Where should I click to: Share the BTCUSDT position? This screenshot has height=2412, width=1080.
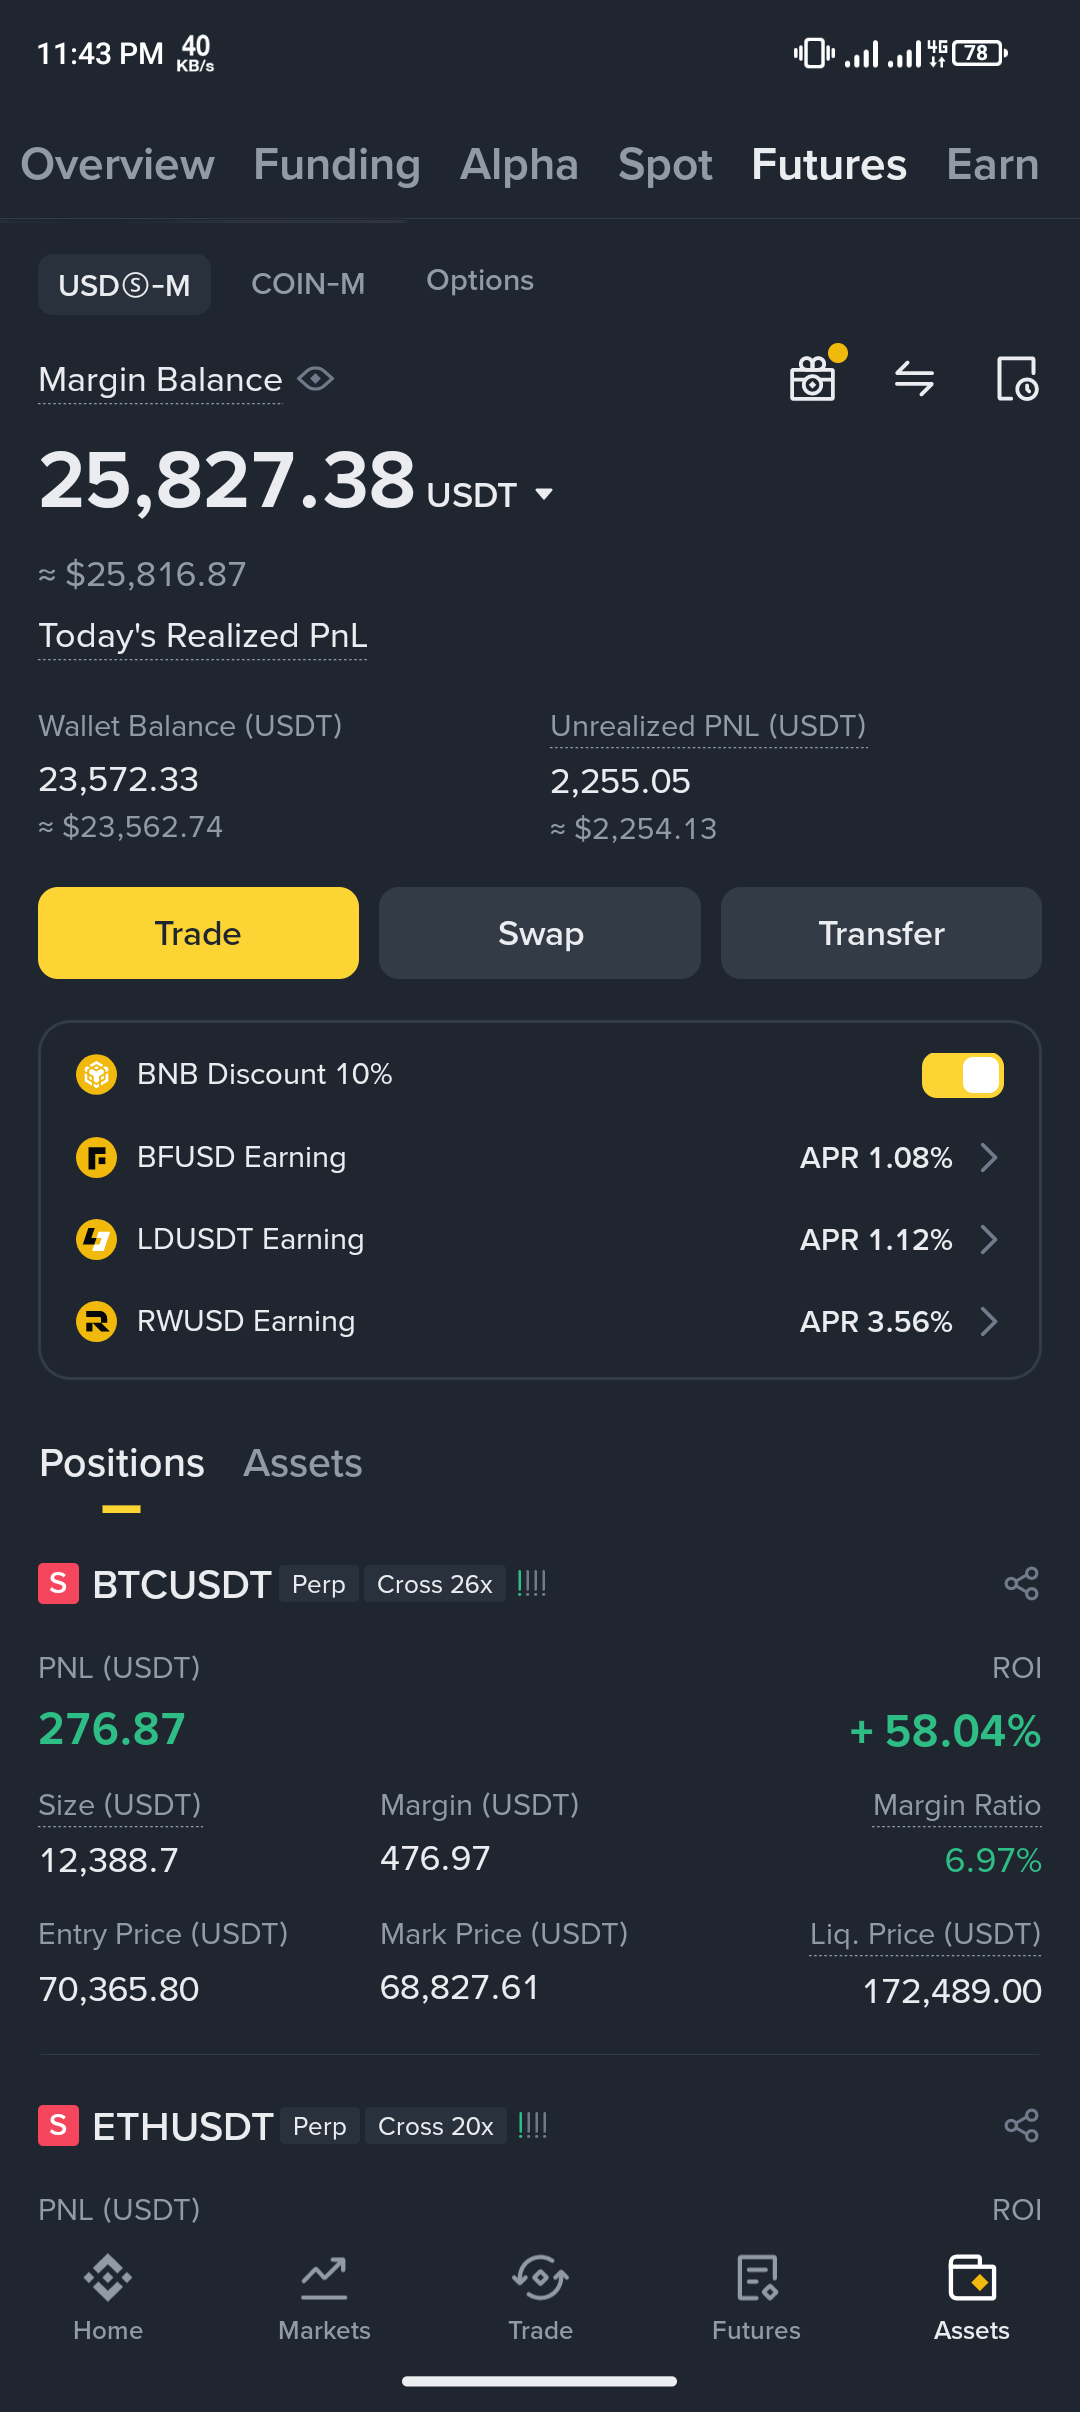pyautogui.click(x=1021, y=1584)
